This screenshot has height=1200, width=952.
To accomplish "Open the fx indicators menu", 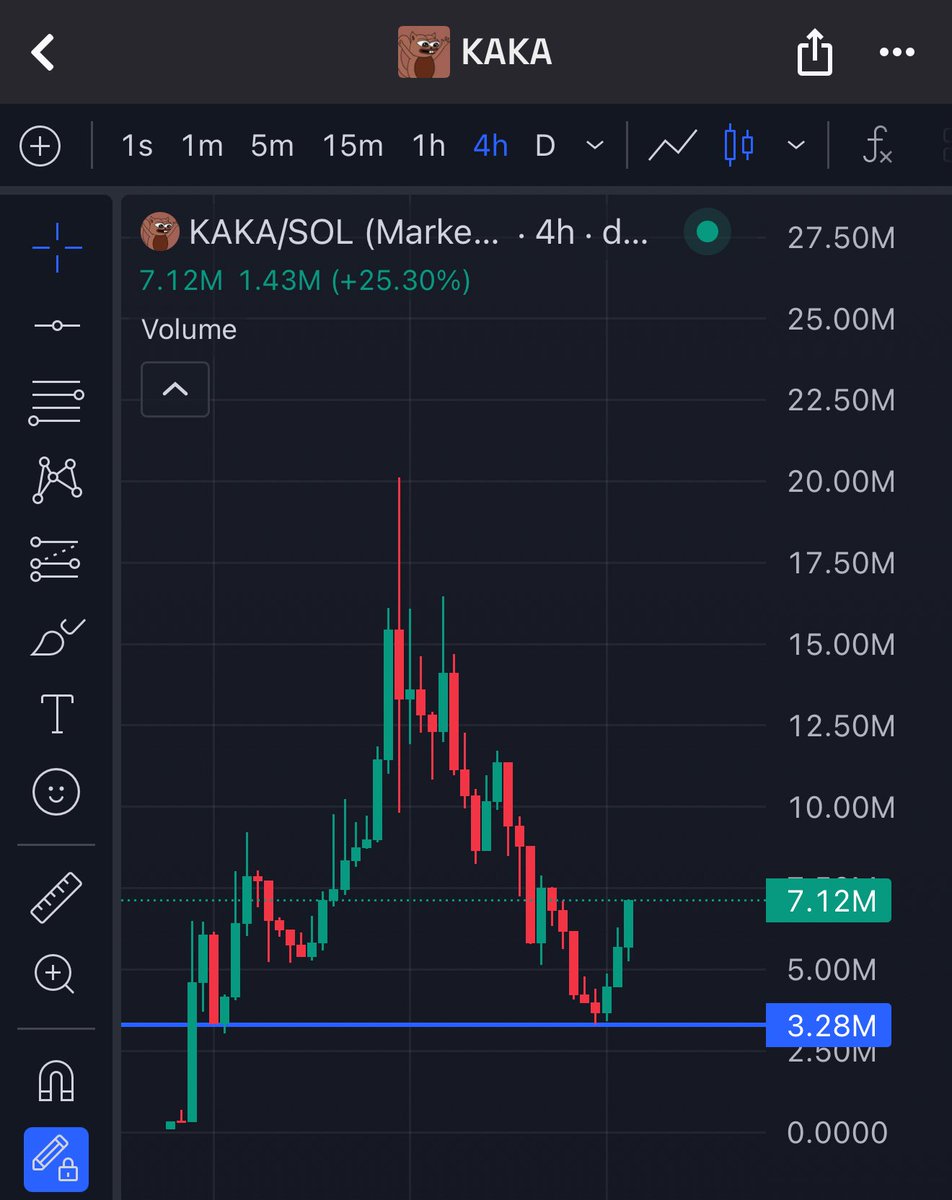I will [876, 147].
